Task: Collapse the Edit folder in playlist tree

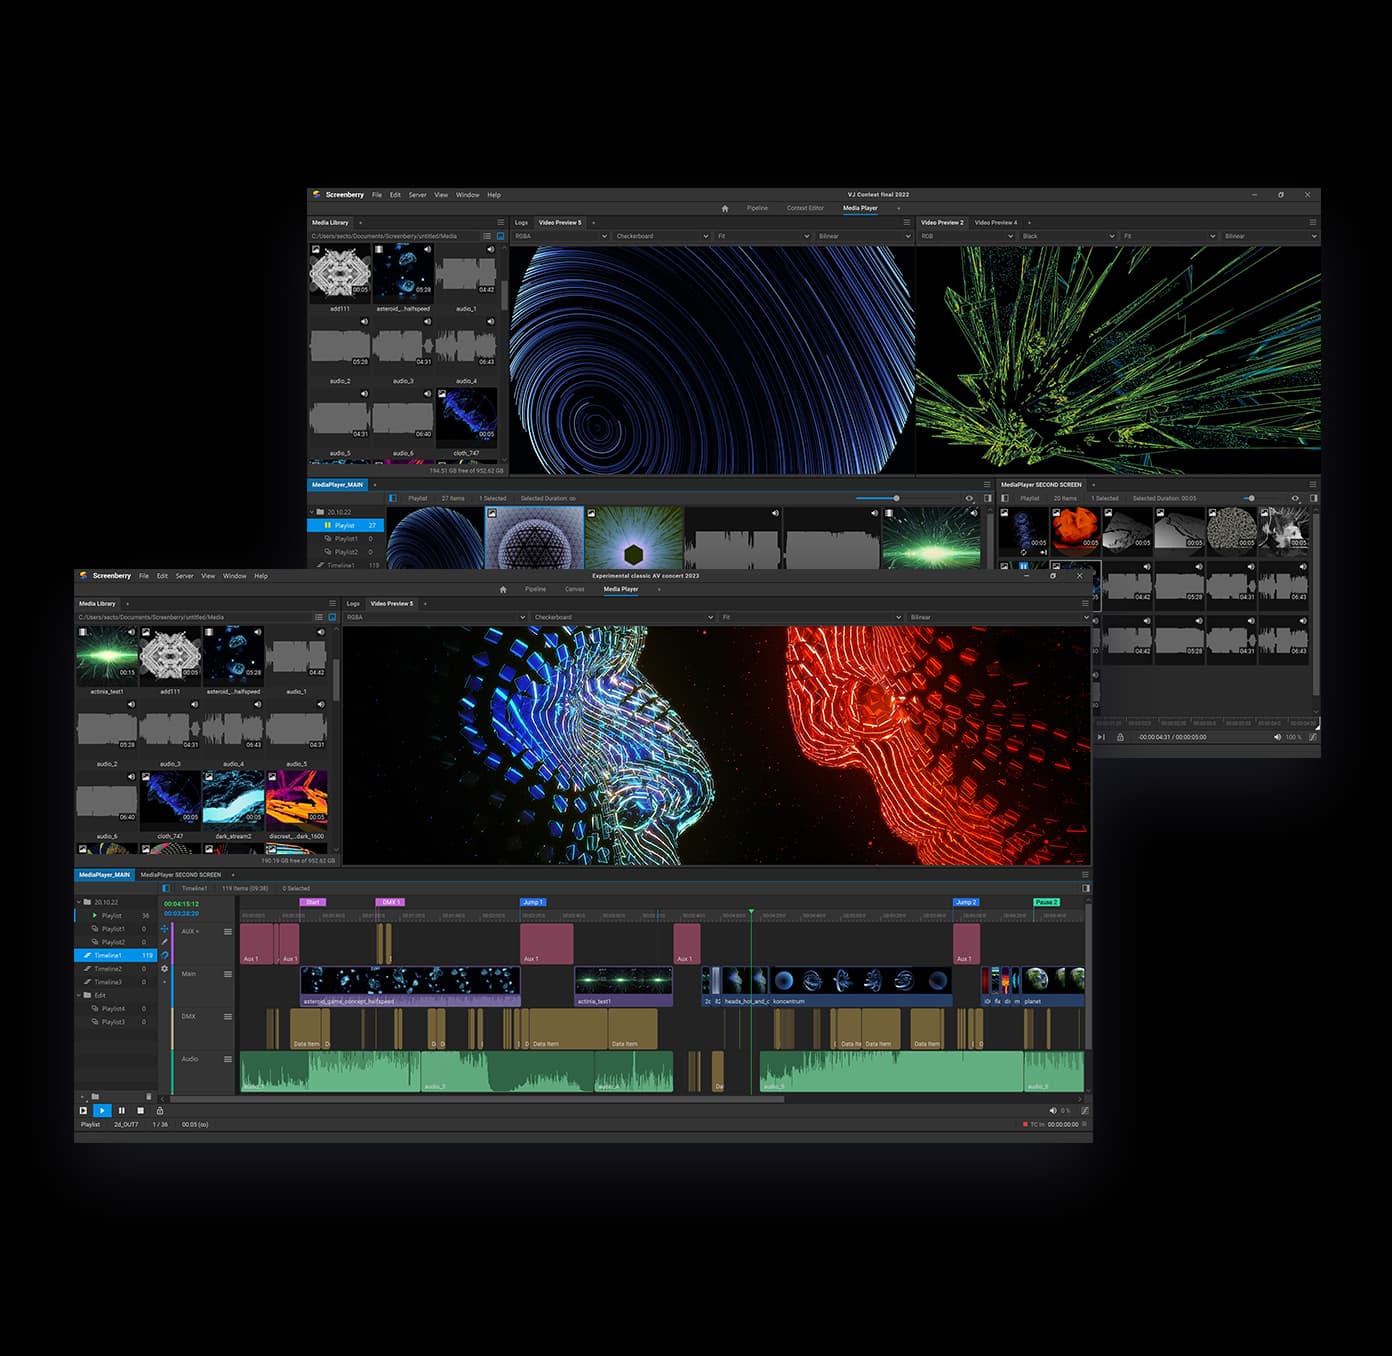Action: (x=79, y=995)
